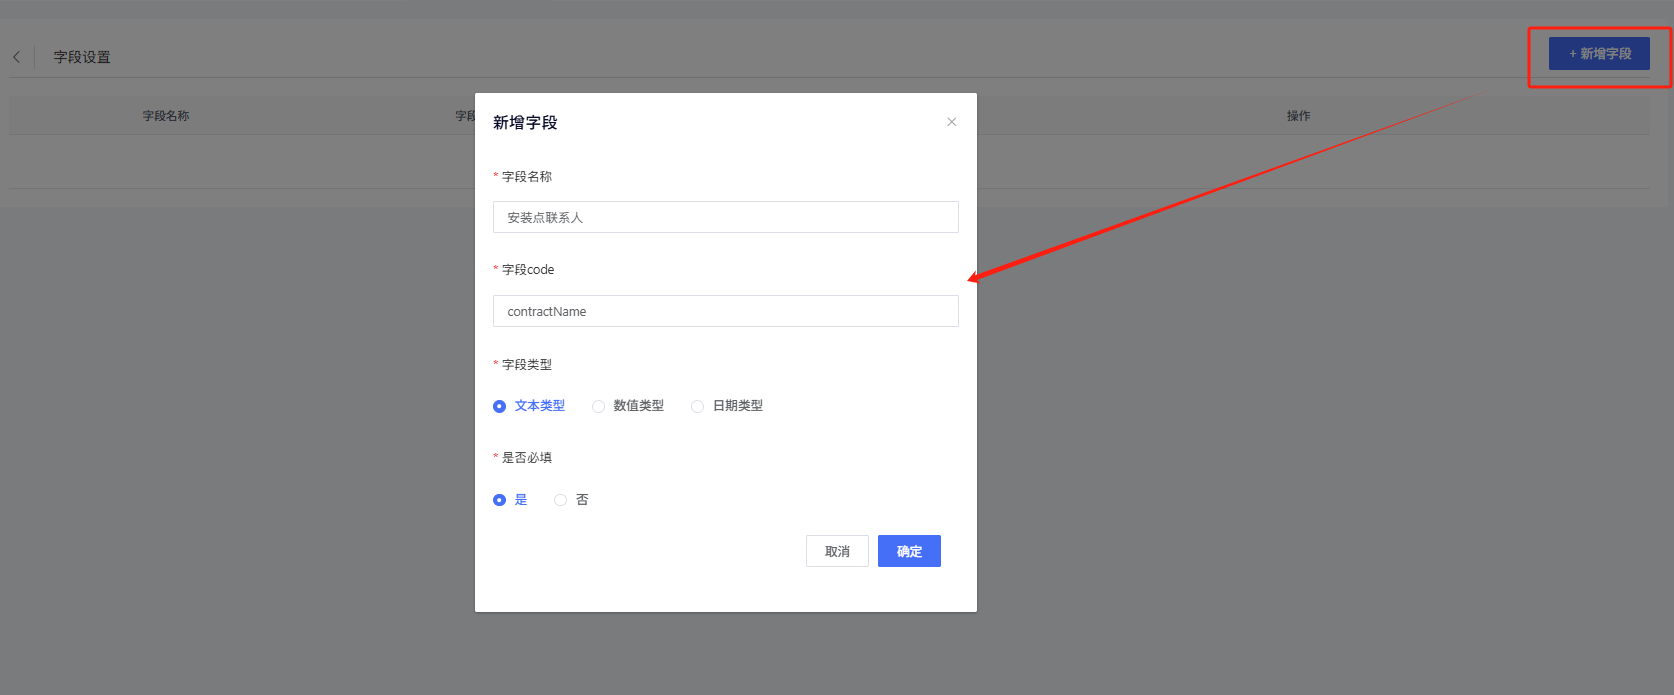Close the 新增字段 dialog with the X
Viewport: 1674px width, 695px height.
(951, 122)
